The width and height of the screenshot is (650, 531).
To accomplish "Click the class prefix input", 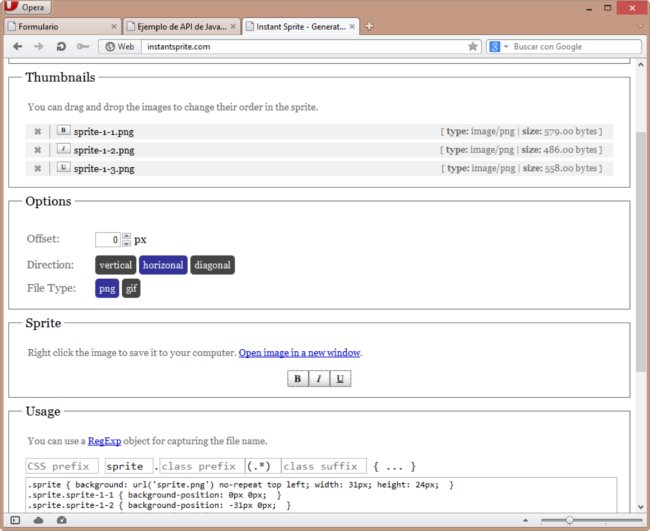I will click(x=202, y=466).
